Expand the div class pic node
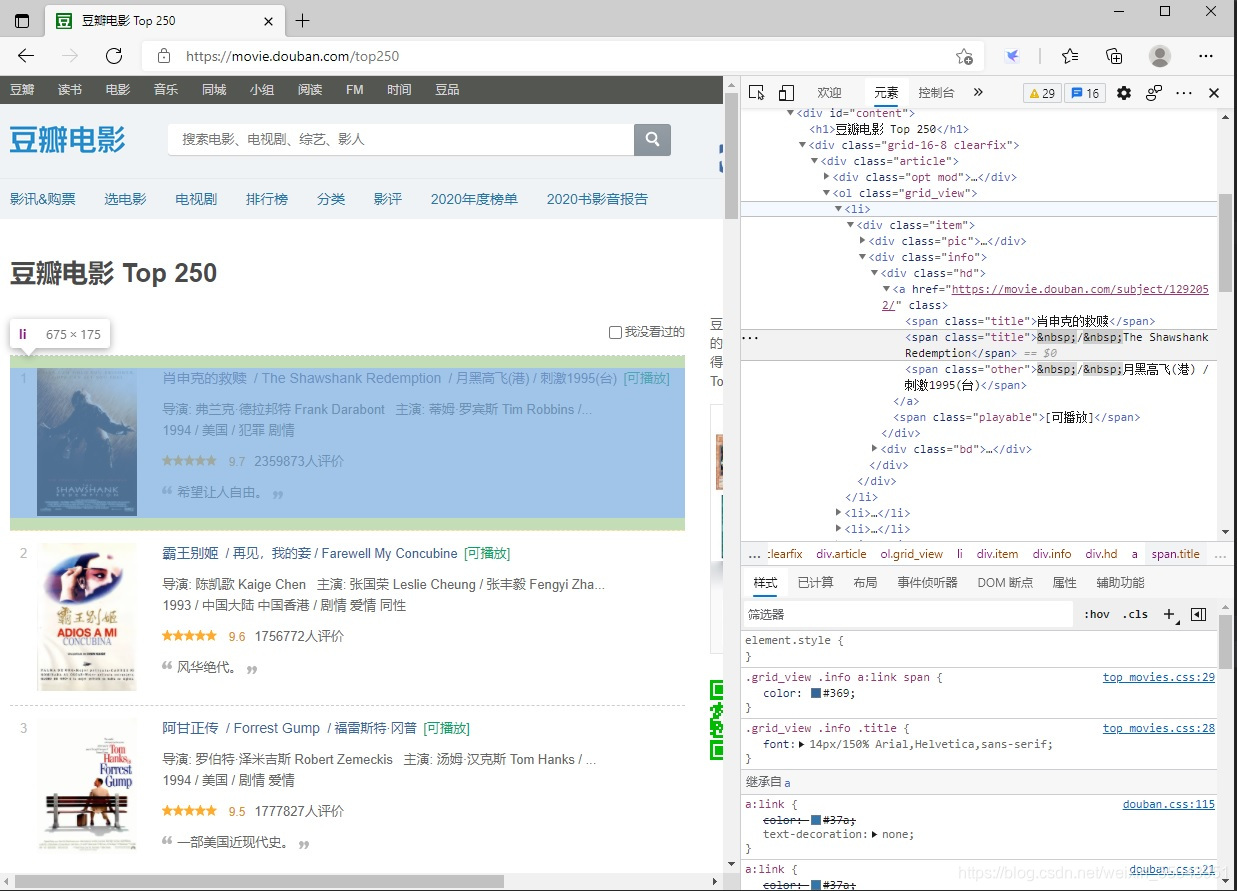This screenshot has height=891, width=1237. point(863,241)
